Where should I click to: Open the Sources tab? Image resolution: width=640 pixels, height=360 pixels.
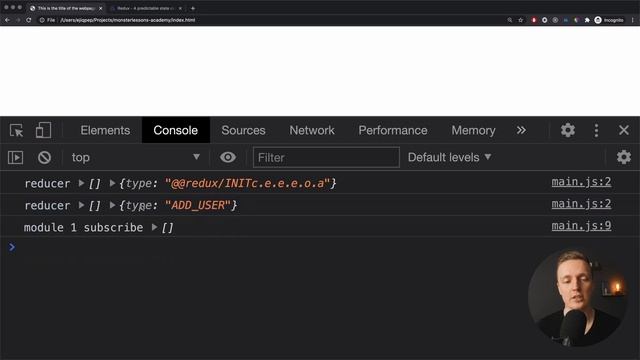point(243,131)
